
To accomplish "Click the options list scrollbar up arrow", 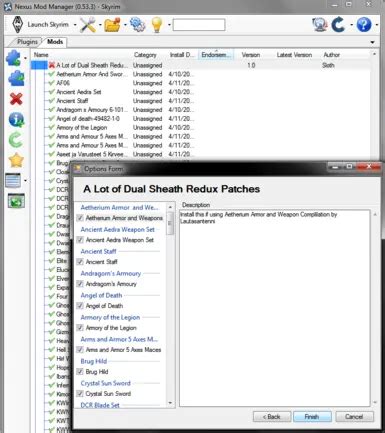I will (x=170, y=207).
